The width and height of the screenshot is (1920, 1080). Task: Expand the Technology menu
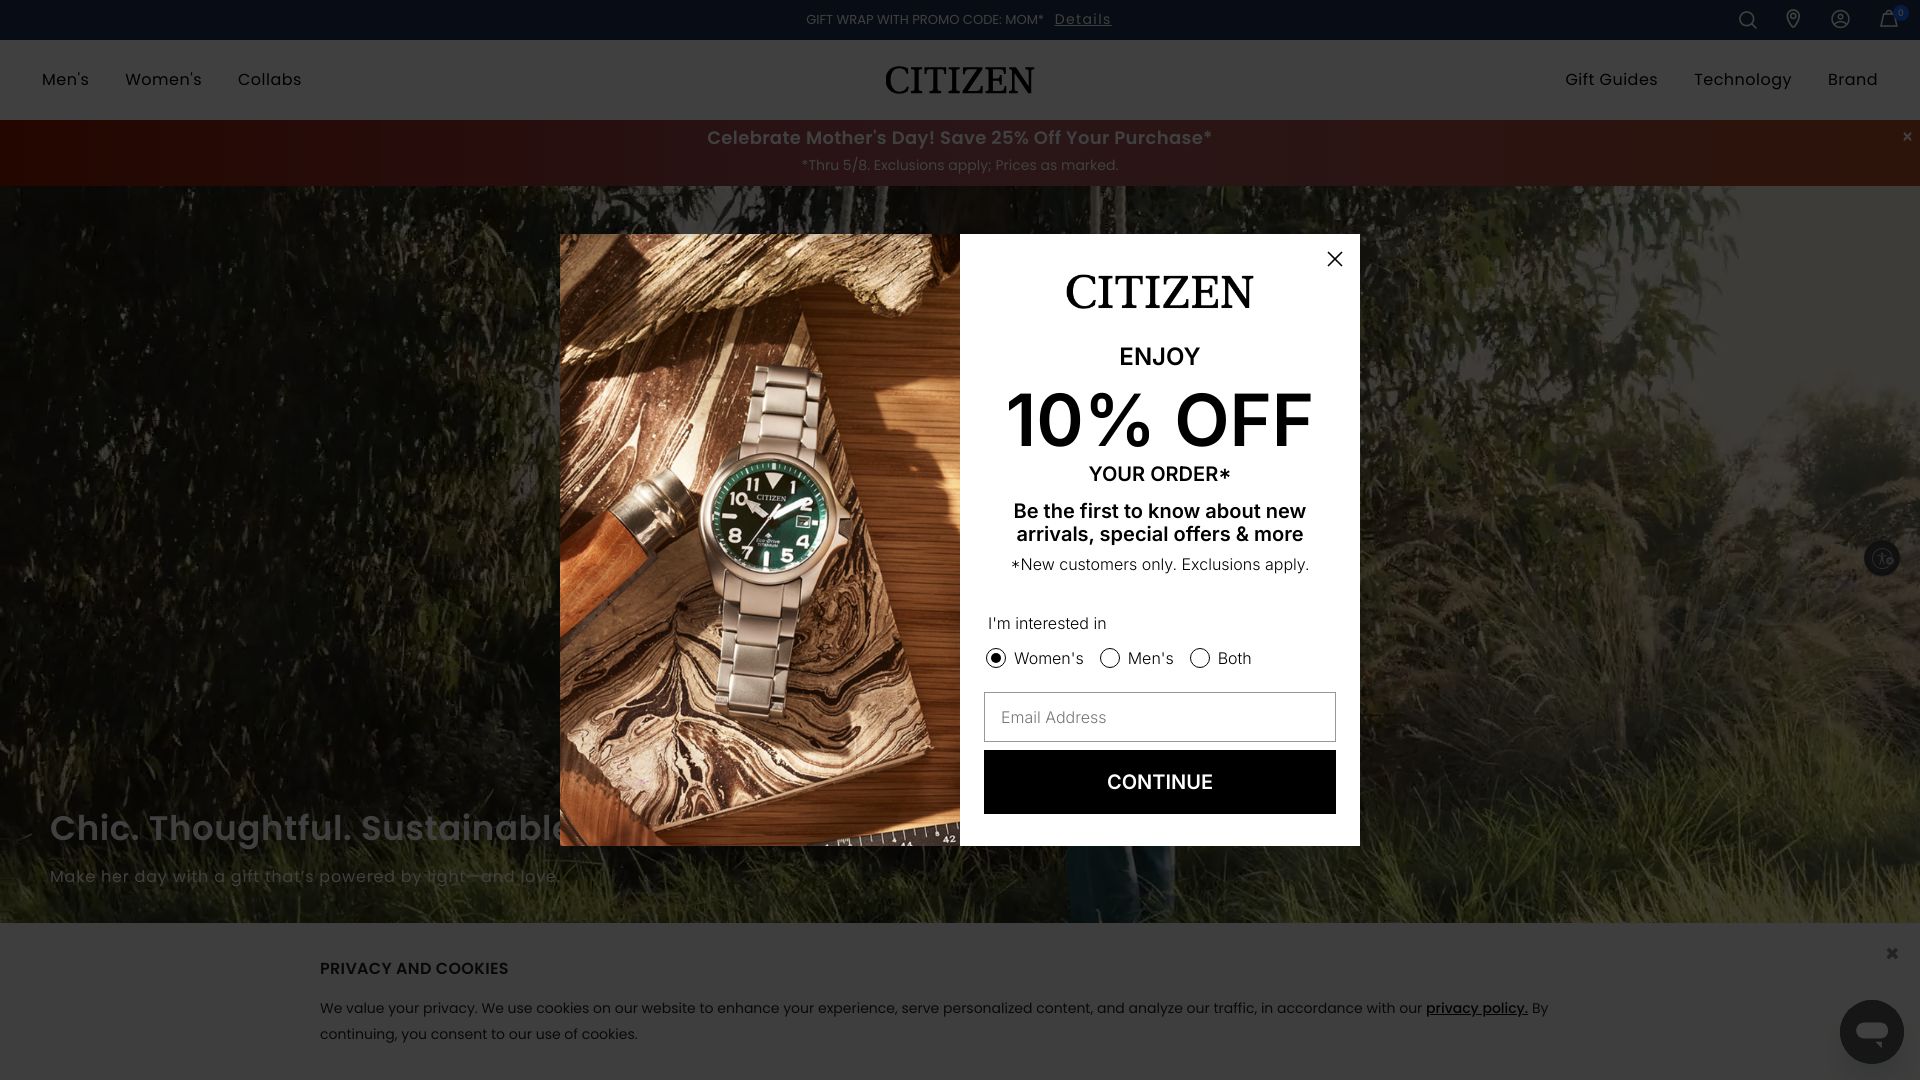click(x=1742, y=79)
